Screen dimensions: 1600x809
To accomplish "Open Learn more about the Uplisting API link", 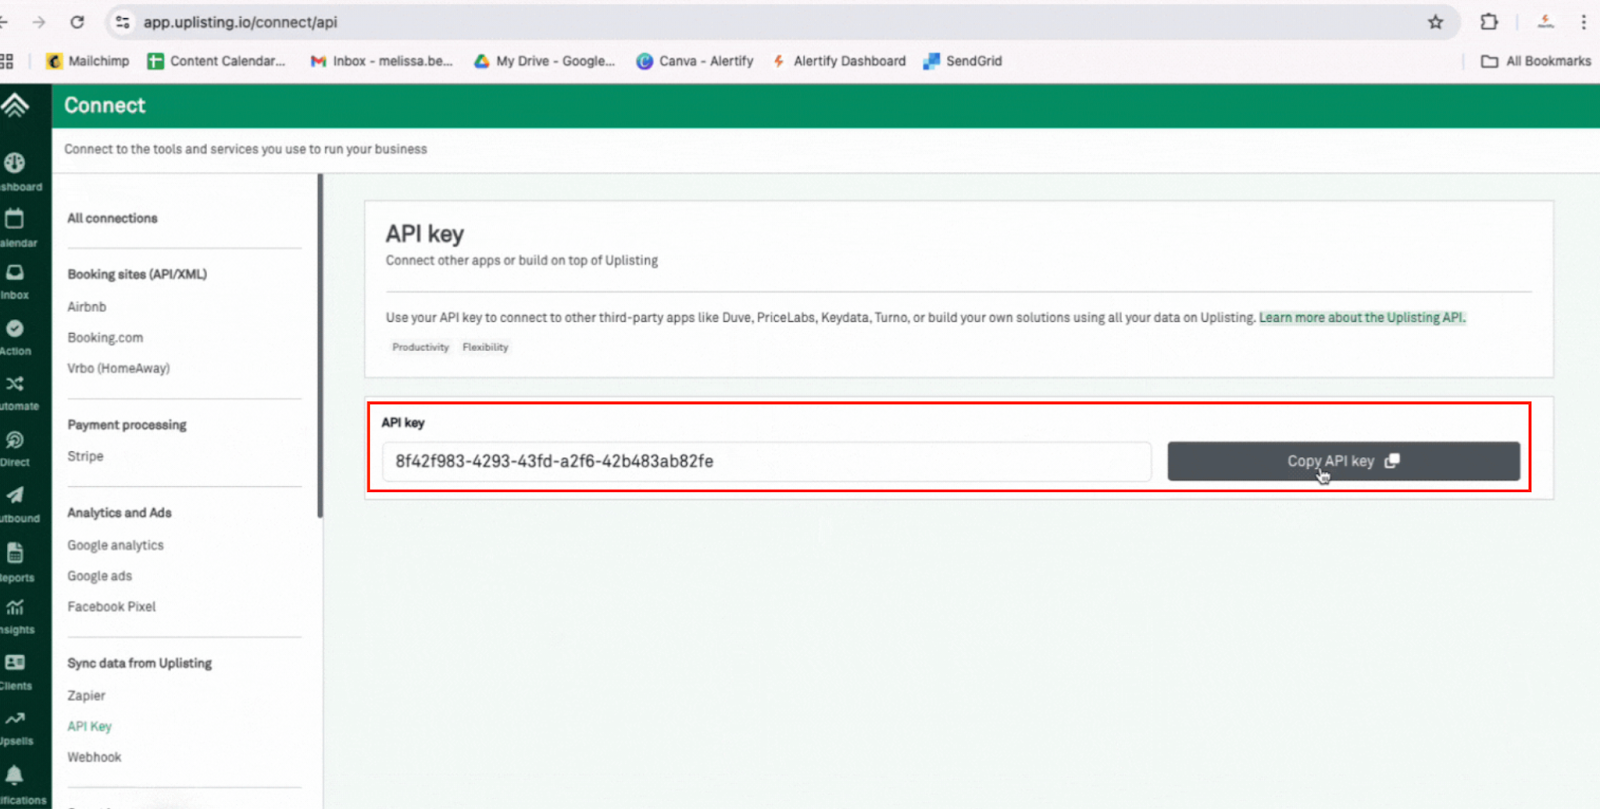I will coord(1361,318).
